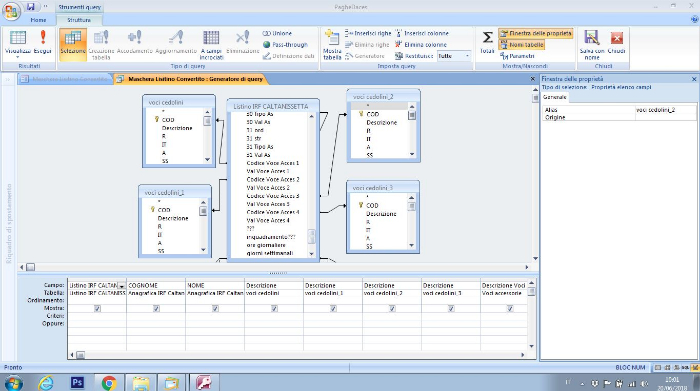Open Photoshop from the taskbar

point(77,383)
